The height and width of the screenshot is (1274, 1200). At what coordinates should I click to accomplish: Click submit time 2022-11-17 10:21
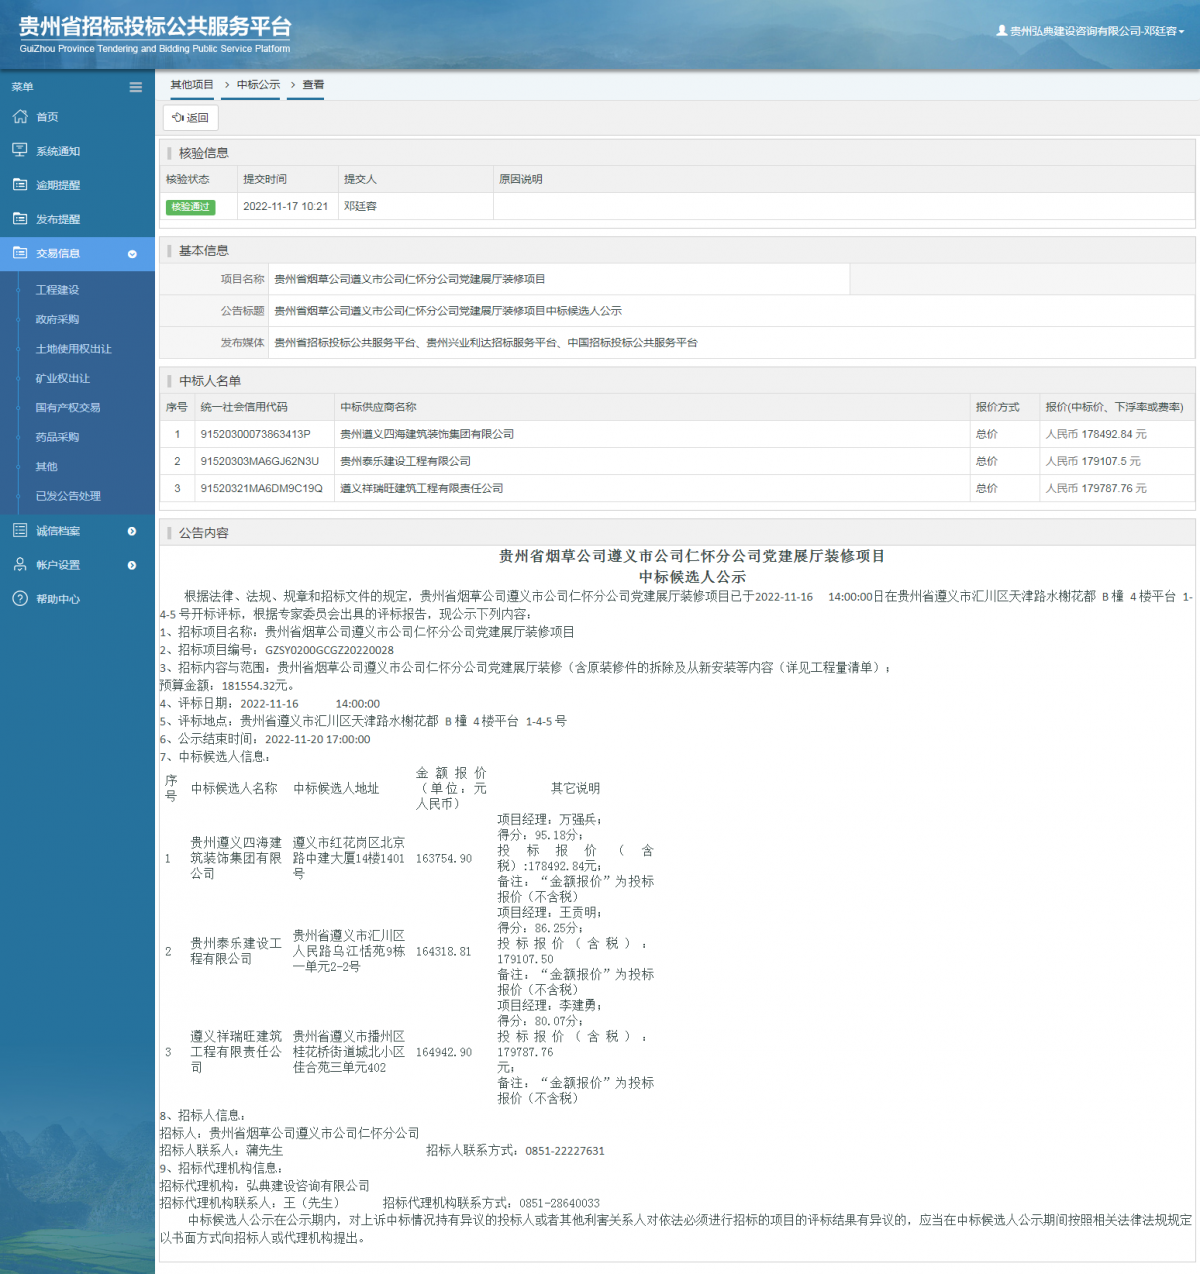tap(285, 206)
